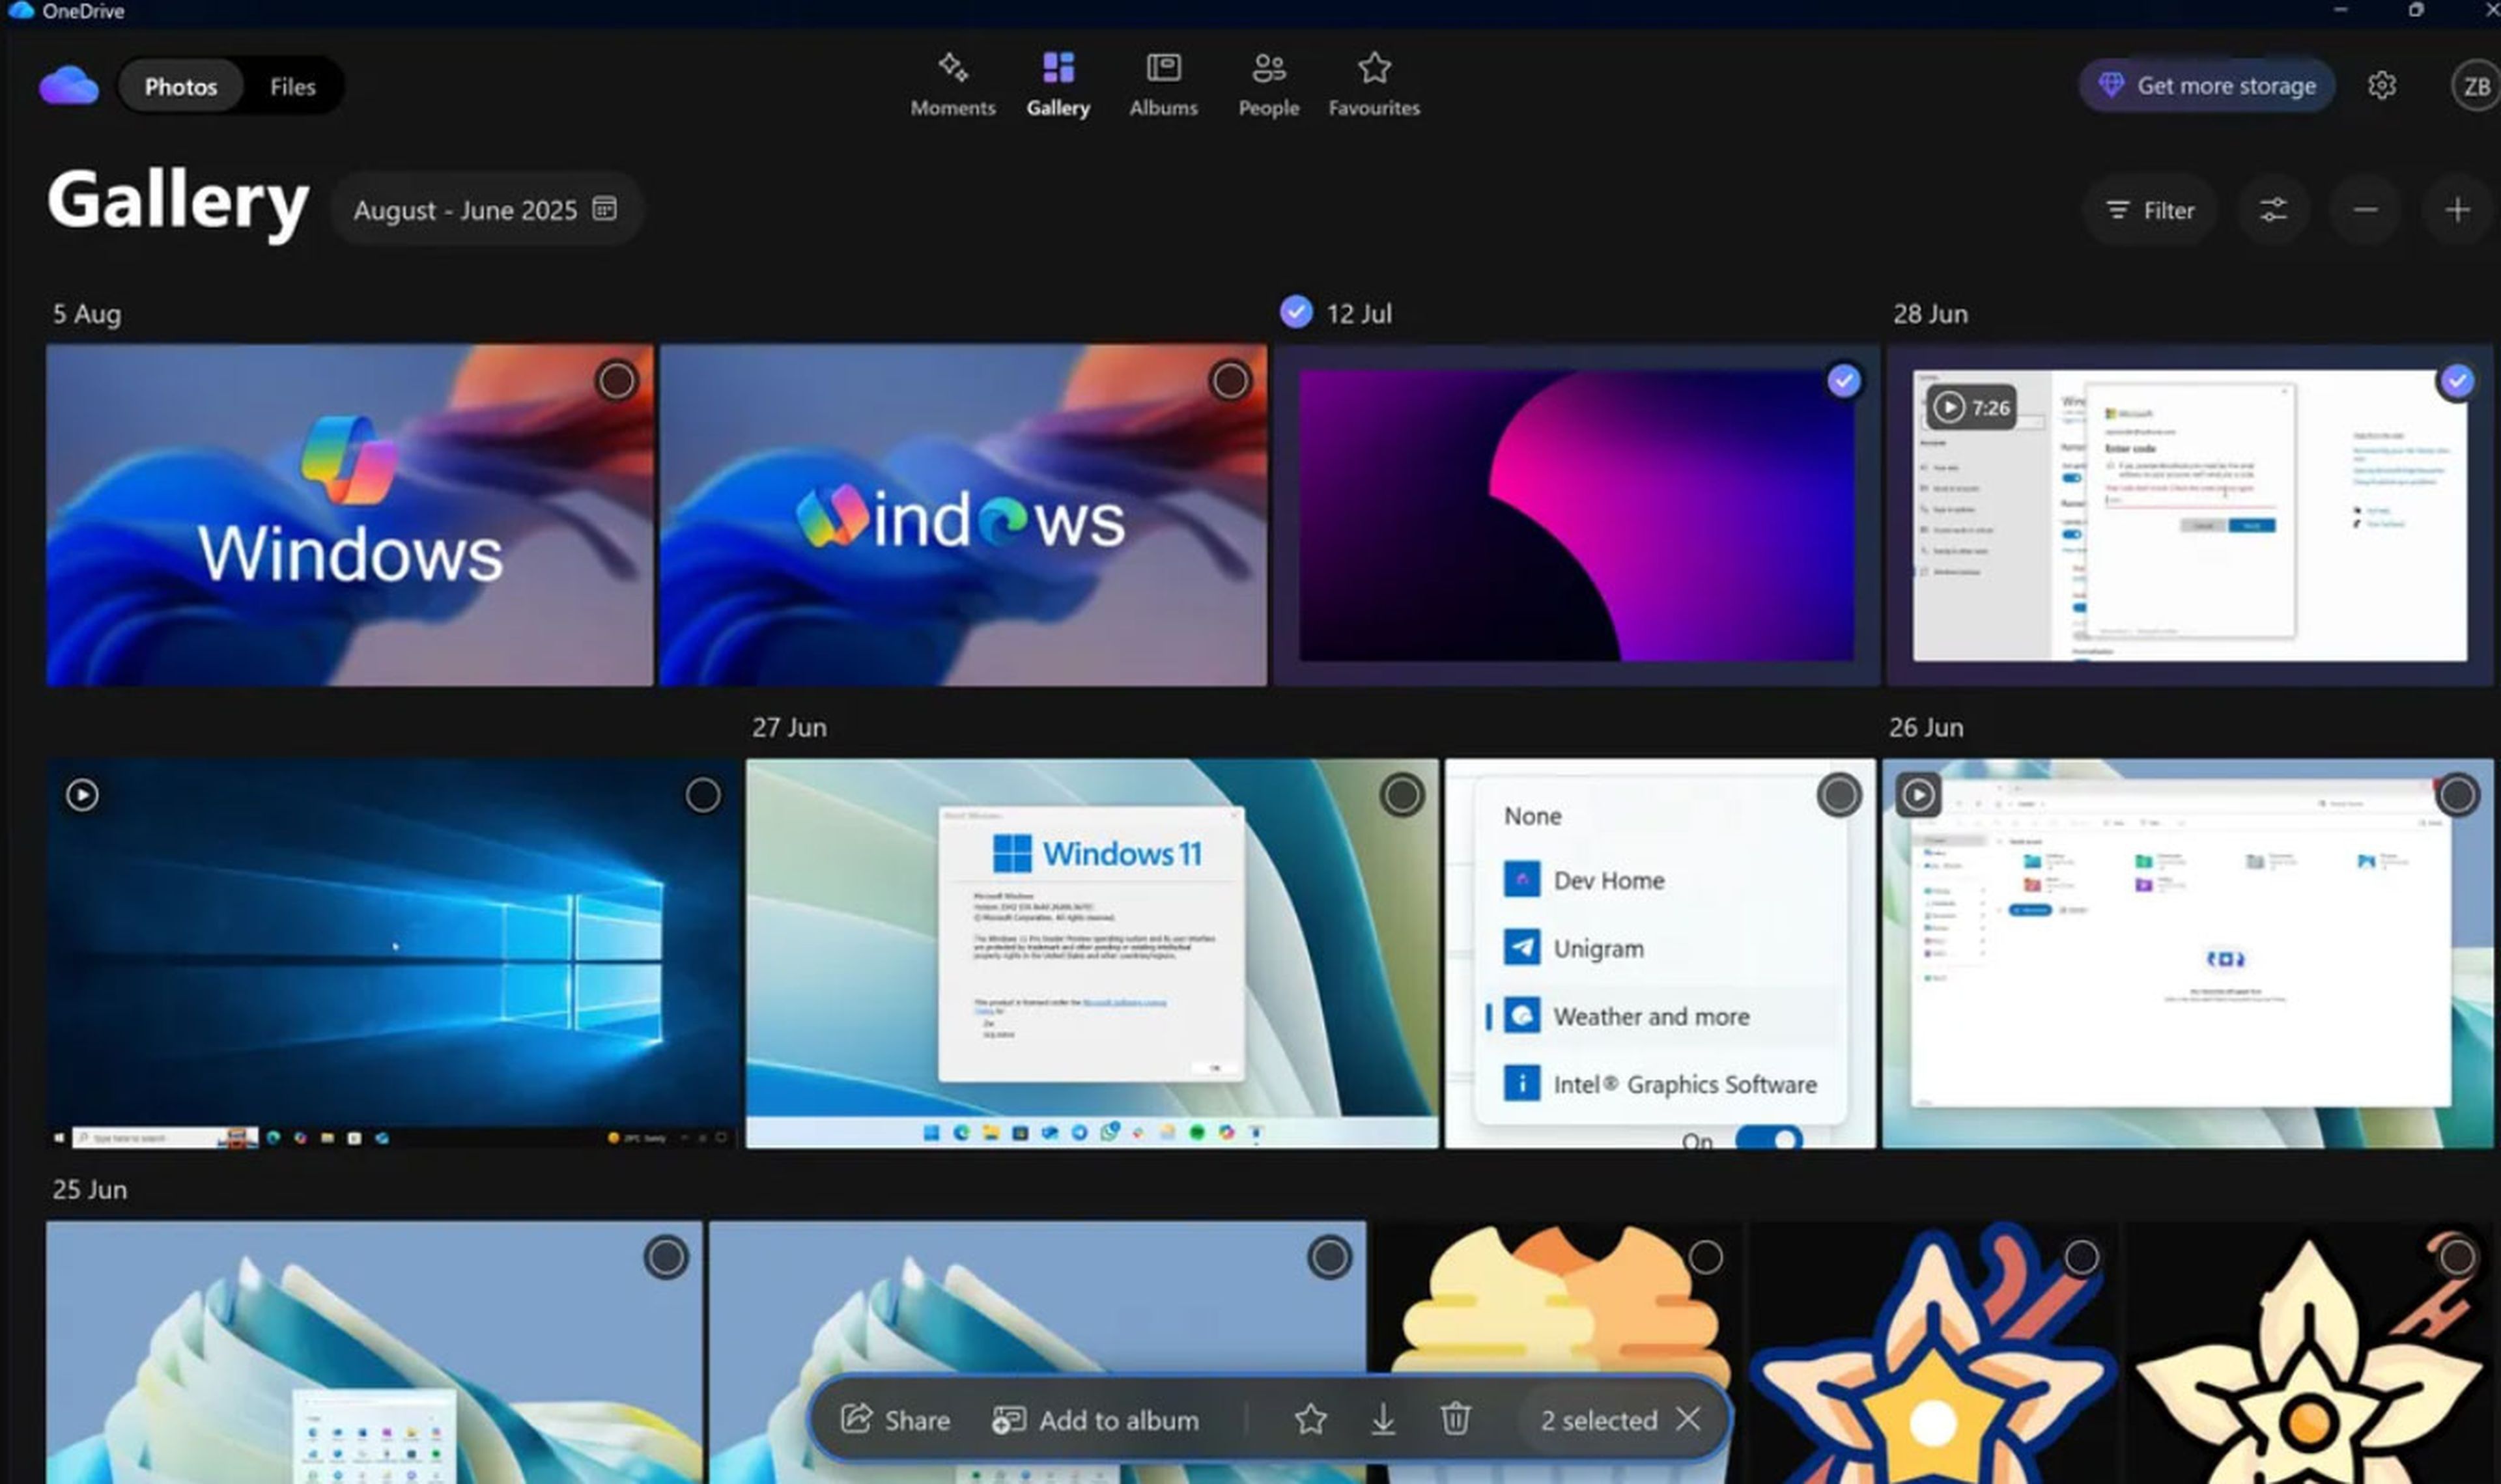This screenshot has height=1484, width=2501.
Task: Click the 26 Jun date header
Action: (1925, 727)
